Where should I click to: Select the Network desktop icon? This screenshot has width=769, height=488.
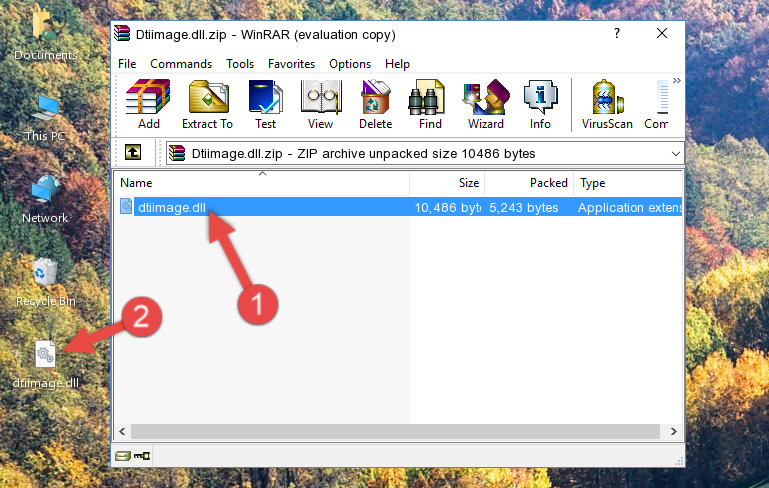(x=45, y=199)
